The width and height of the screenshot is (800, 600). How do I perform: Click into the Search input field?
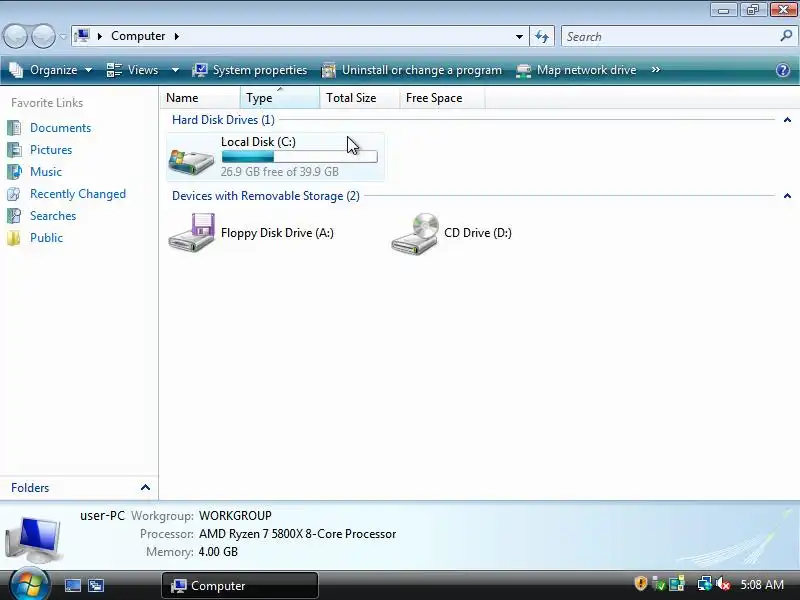coord(670,37)
